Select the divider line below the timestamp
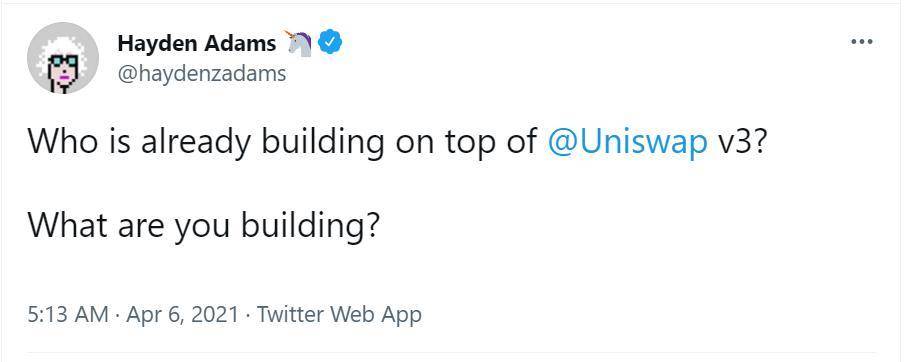The width and height of the screenshot is (911, 362). 451,352
